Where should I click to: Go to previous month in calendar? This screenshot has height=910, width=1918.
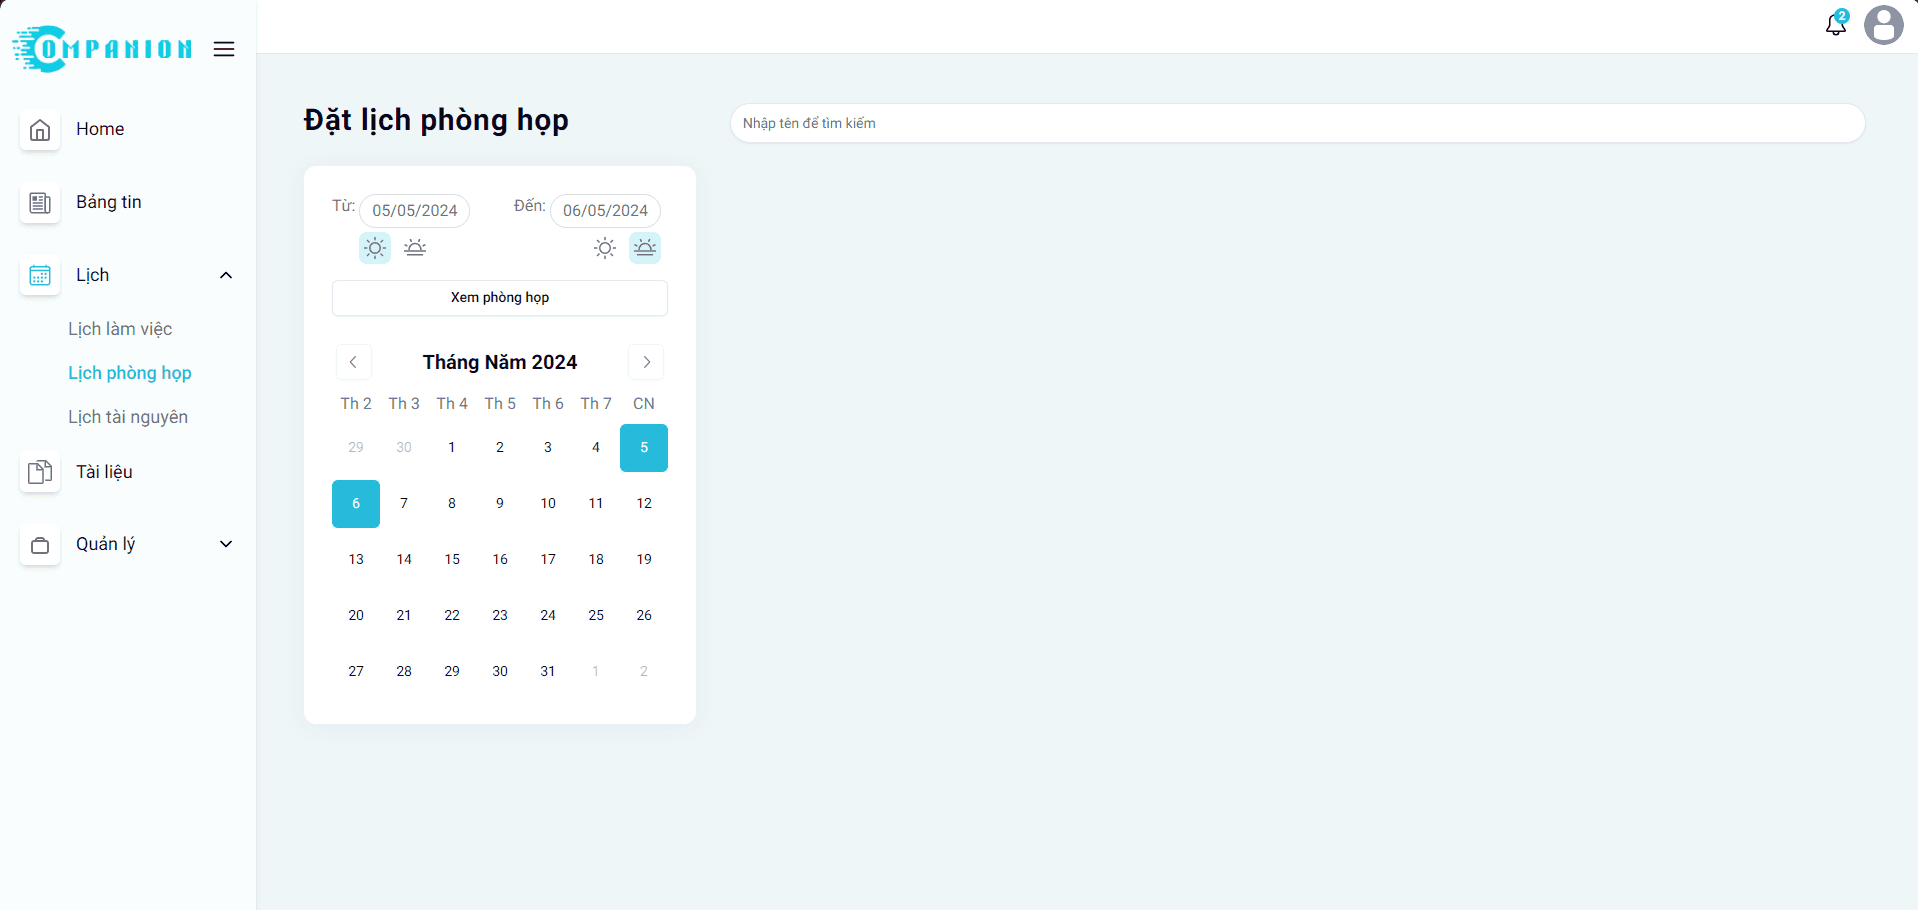coord(354,362)
